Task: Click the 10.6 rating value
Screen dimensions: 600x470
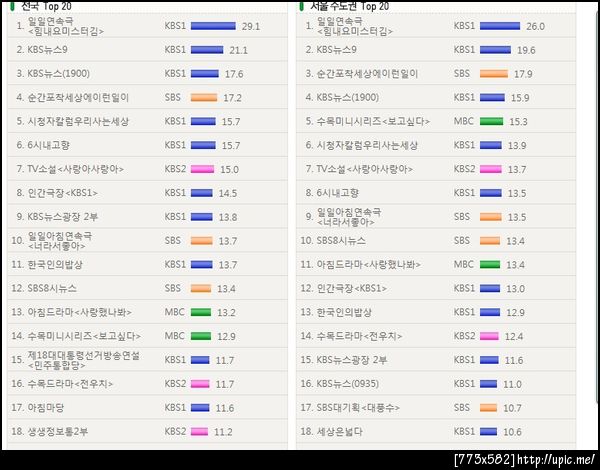Action: [x=512, y=432]
